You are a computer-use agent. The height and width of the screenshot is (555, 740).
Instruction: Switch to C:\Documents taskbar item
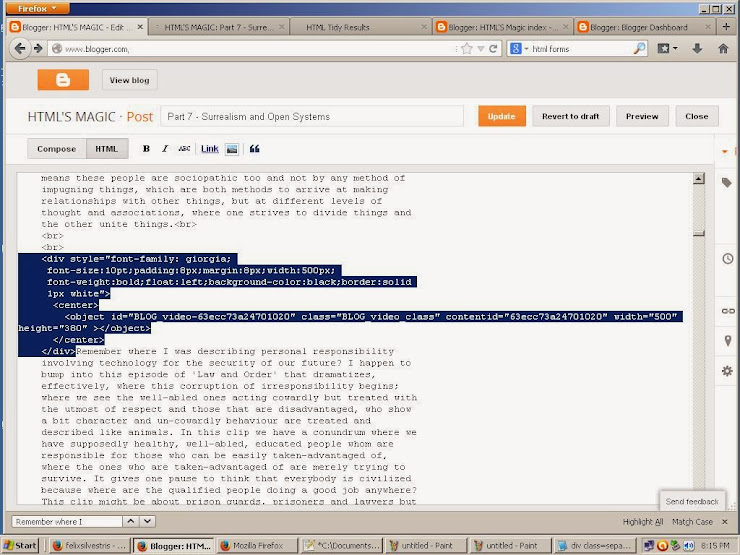(342, 546)
